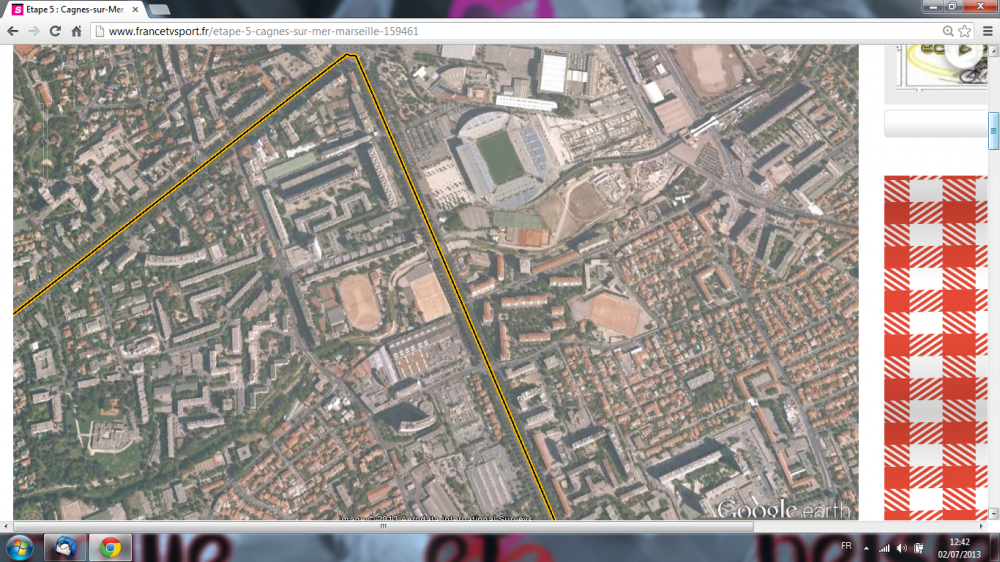Click the stadium on the satellite map

pyautogui.click(x=502, y=158)
